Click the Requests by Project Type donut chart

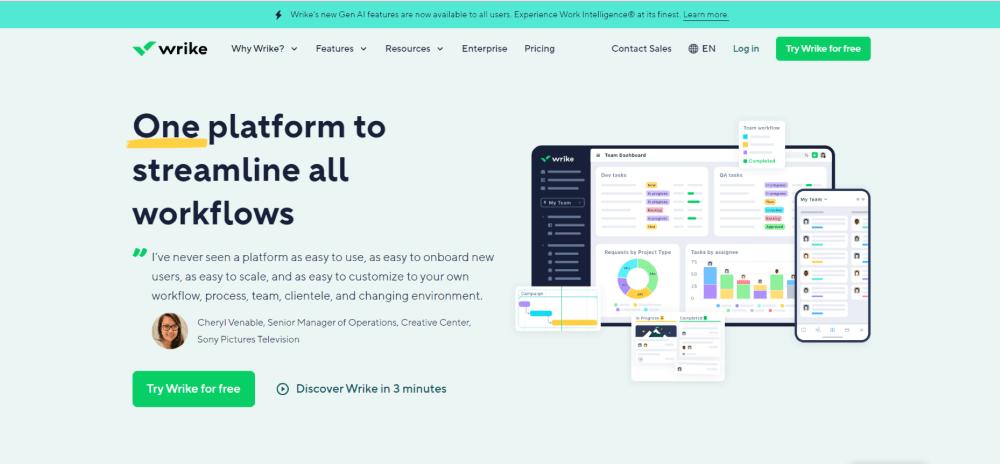(638, 277)
